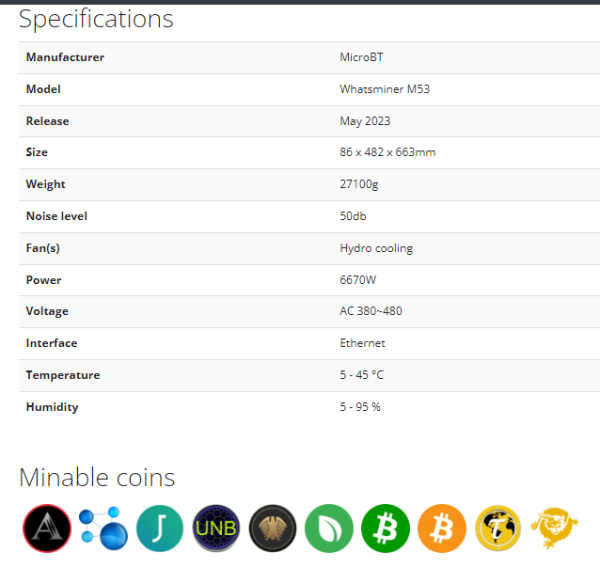Screen dimensions: 600x583
Task: Select the Whatsminer M53 model text
Action: click(385, 89)
